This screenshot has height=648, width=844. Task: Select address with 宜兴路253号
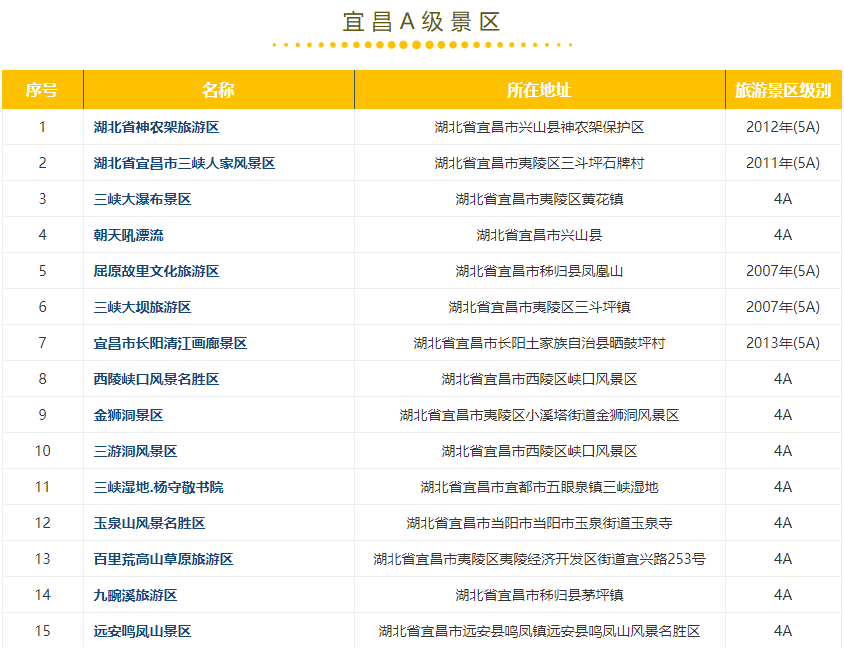click(x=539, y=560)
